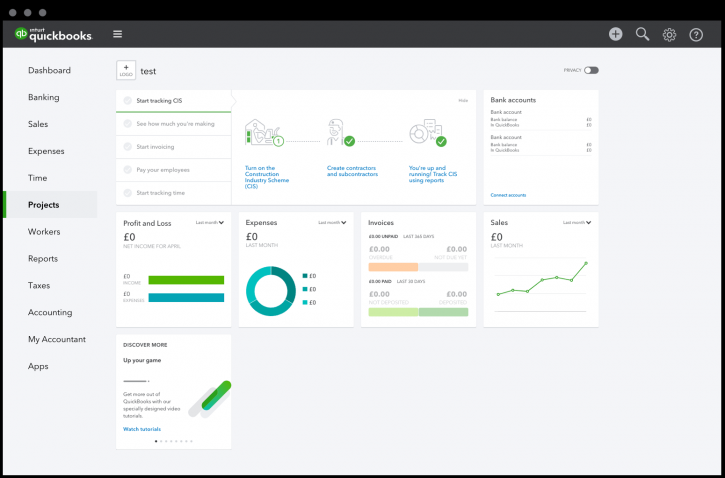
Task: Open the plus Create menu
Action: click(615, 34)
